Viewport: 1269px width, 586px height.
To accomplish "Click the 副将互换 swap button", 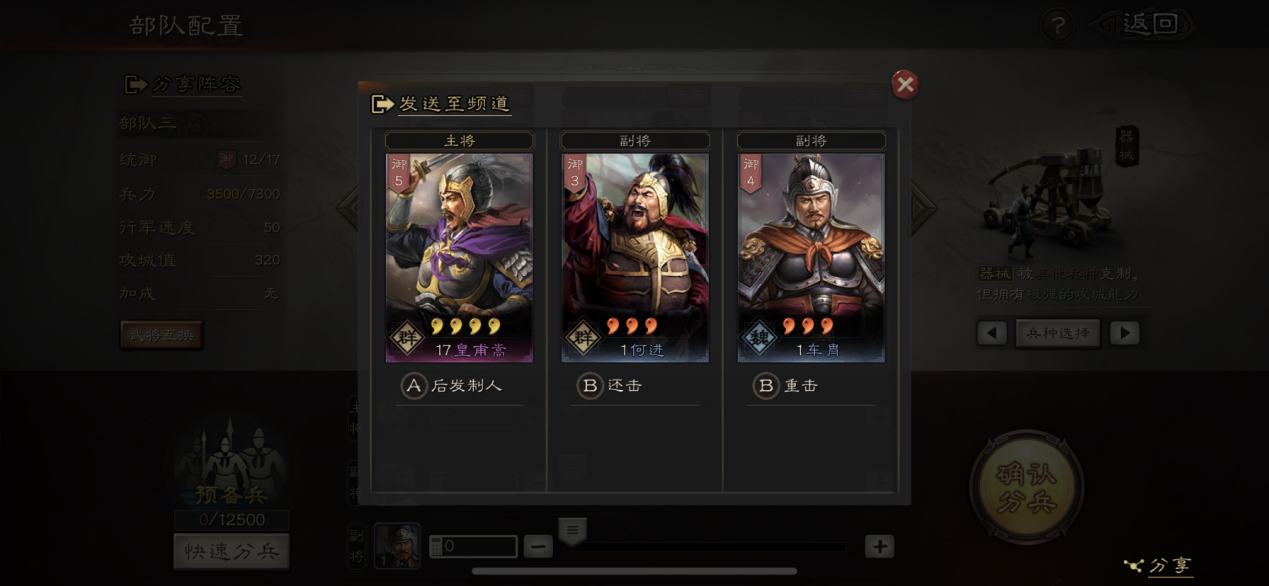I will point(161,334).
